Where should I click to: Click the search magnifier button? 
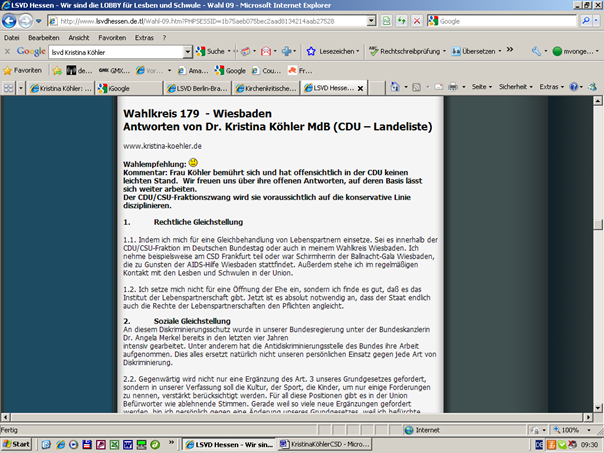(x=586, y=21)
